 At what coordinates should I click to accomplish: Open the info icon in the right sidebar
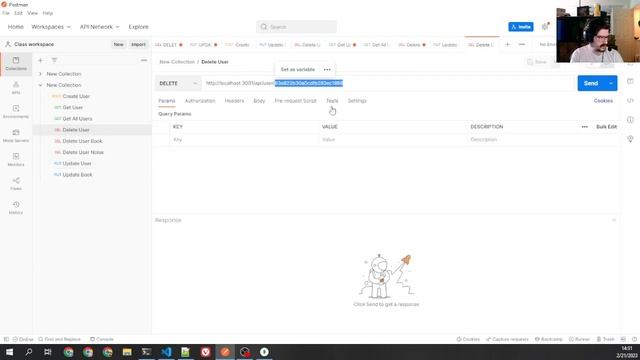click(x=630, y=120)
